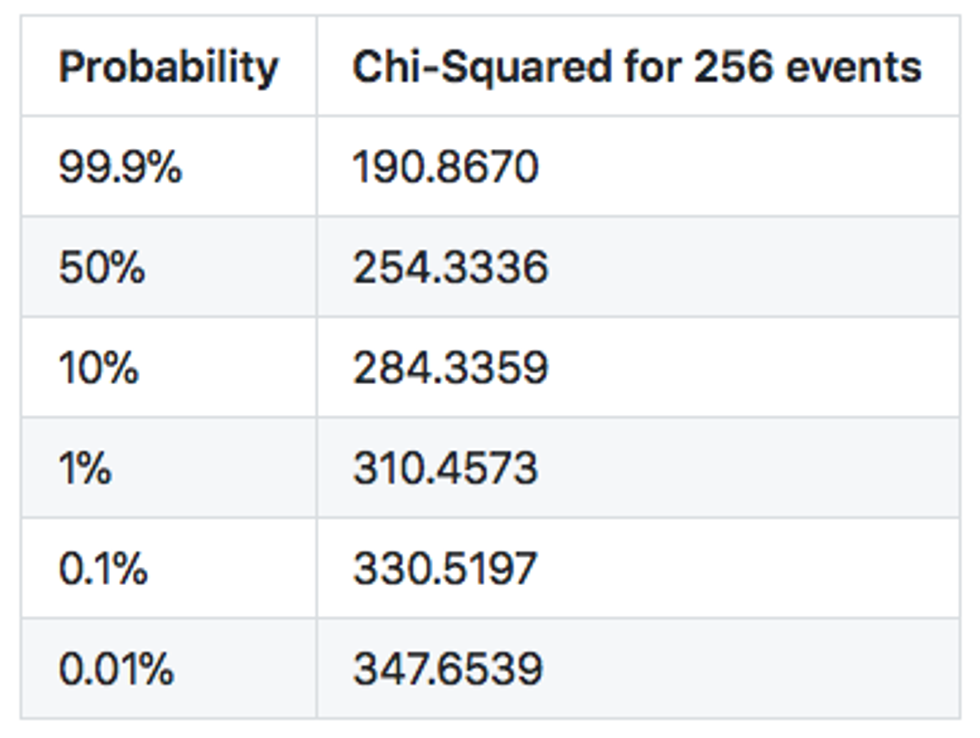The image size is (980, 738).
Task: Click the 310.4573 chi-squared value
Action: pyautogui.click(x=445, y=467)
